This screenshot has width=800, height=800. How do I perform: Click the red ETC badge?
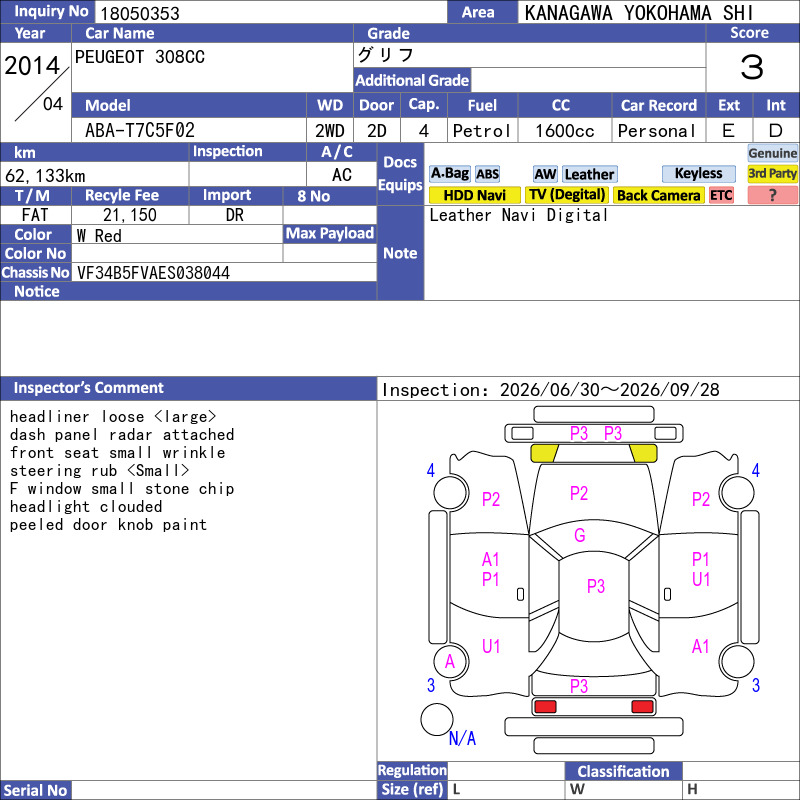pos(721,195)
